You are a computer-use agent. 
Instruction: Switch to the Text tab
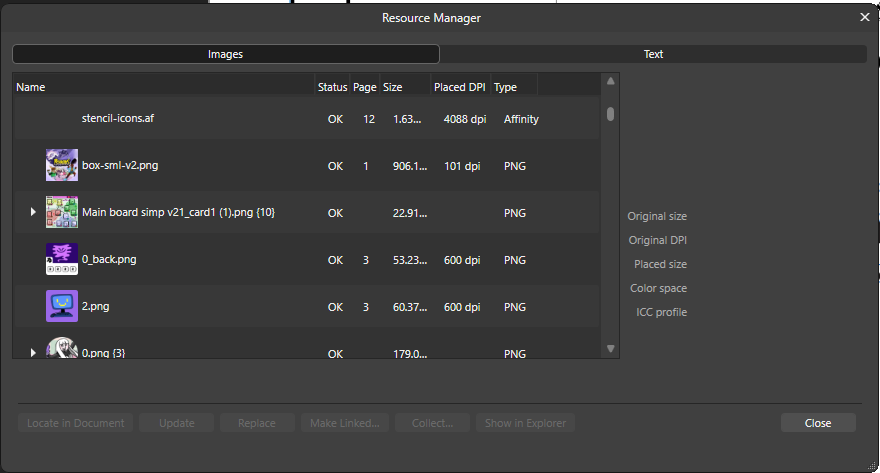[653, 54]
